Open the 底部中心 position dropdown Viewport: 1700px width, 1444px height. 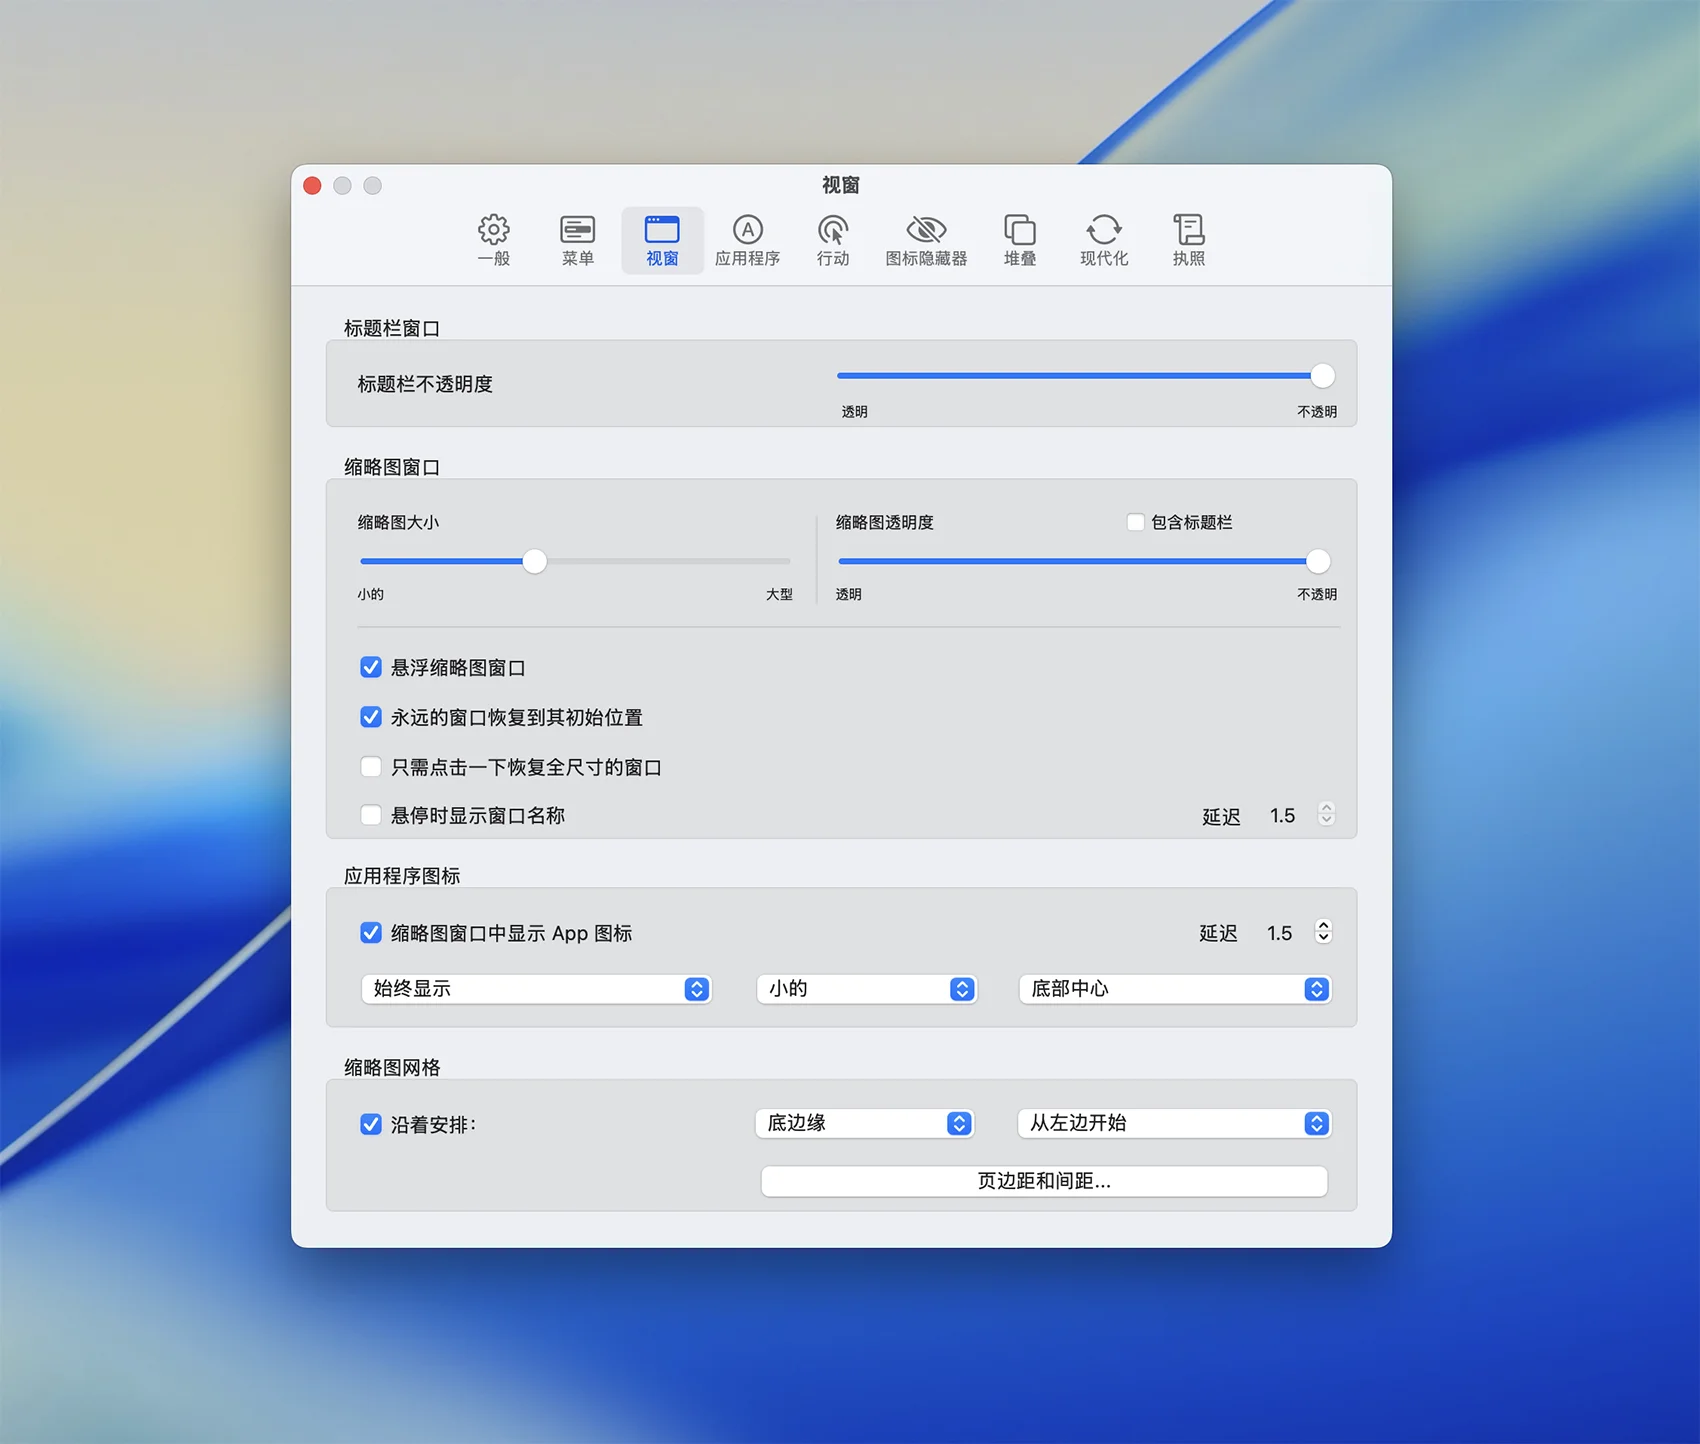(1175, 989)
